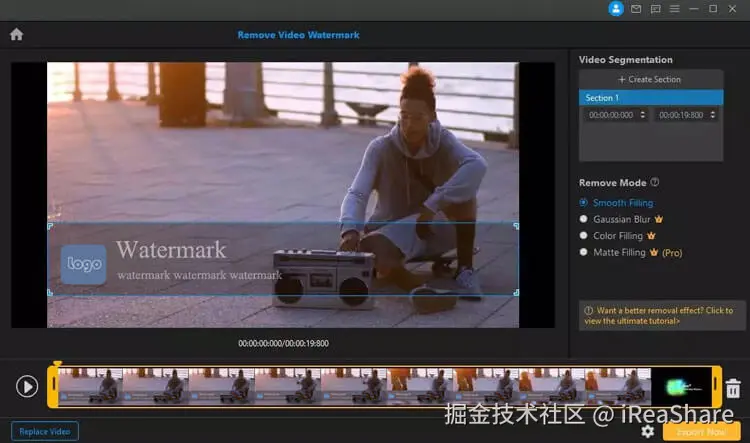Click the orange Export Now button
Screen dimensions: 750x443
pyautogui.click(x=701, y=431)
